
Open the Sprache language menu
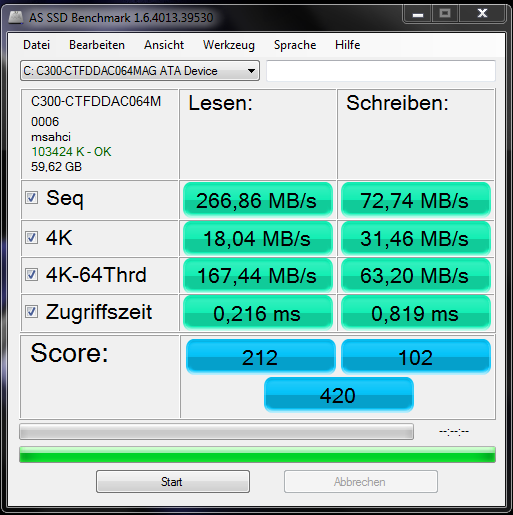coord(295,45)
